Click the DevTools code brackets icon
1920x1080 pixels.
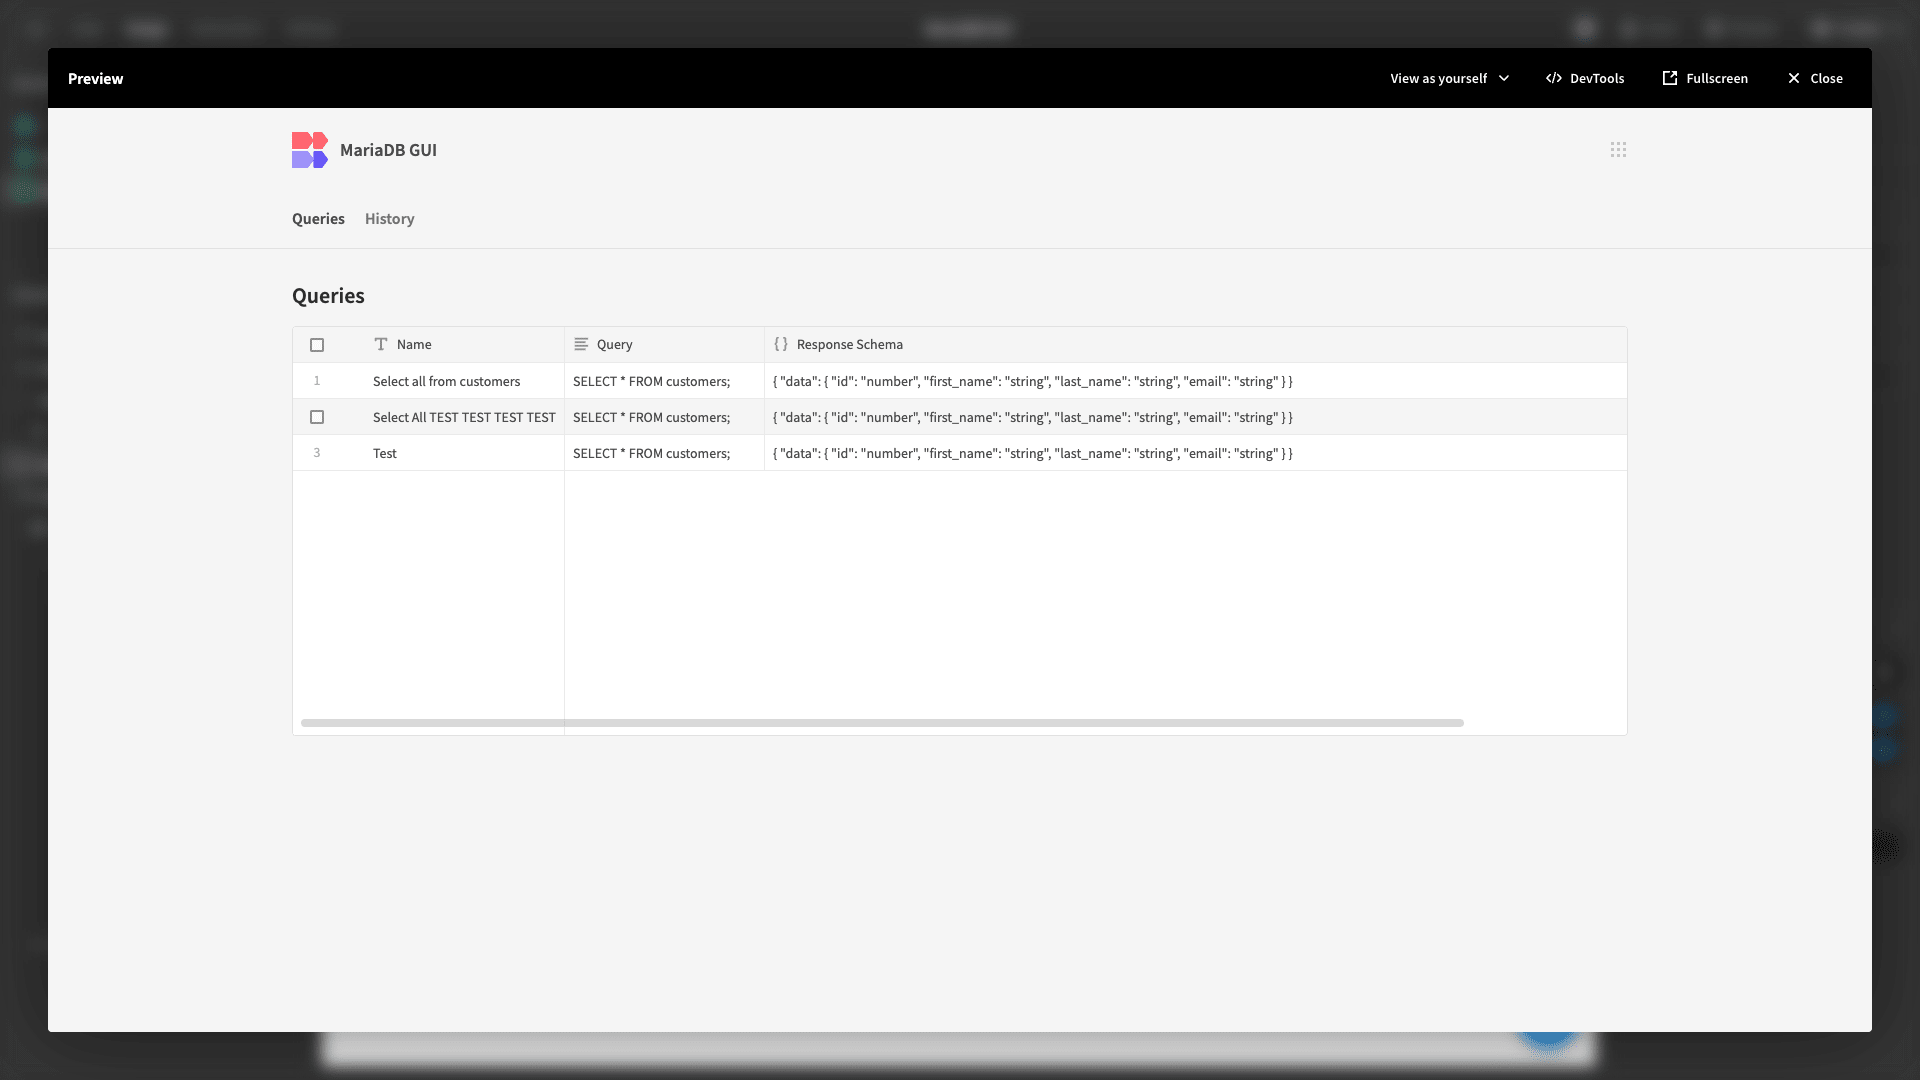tap(1554, 78)
